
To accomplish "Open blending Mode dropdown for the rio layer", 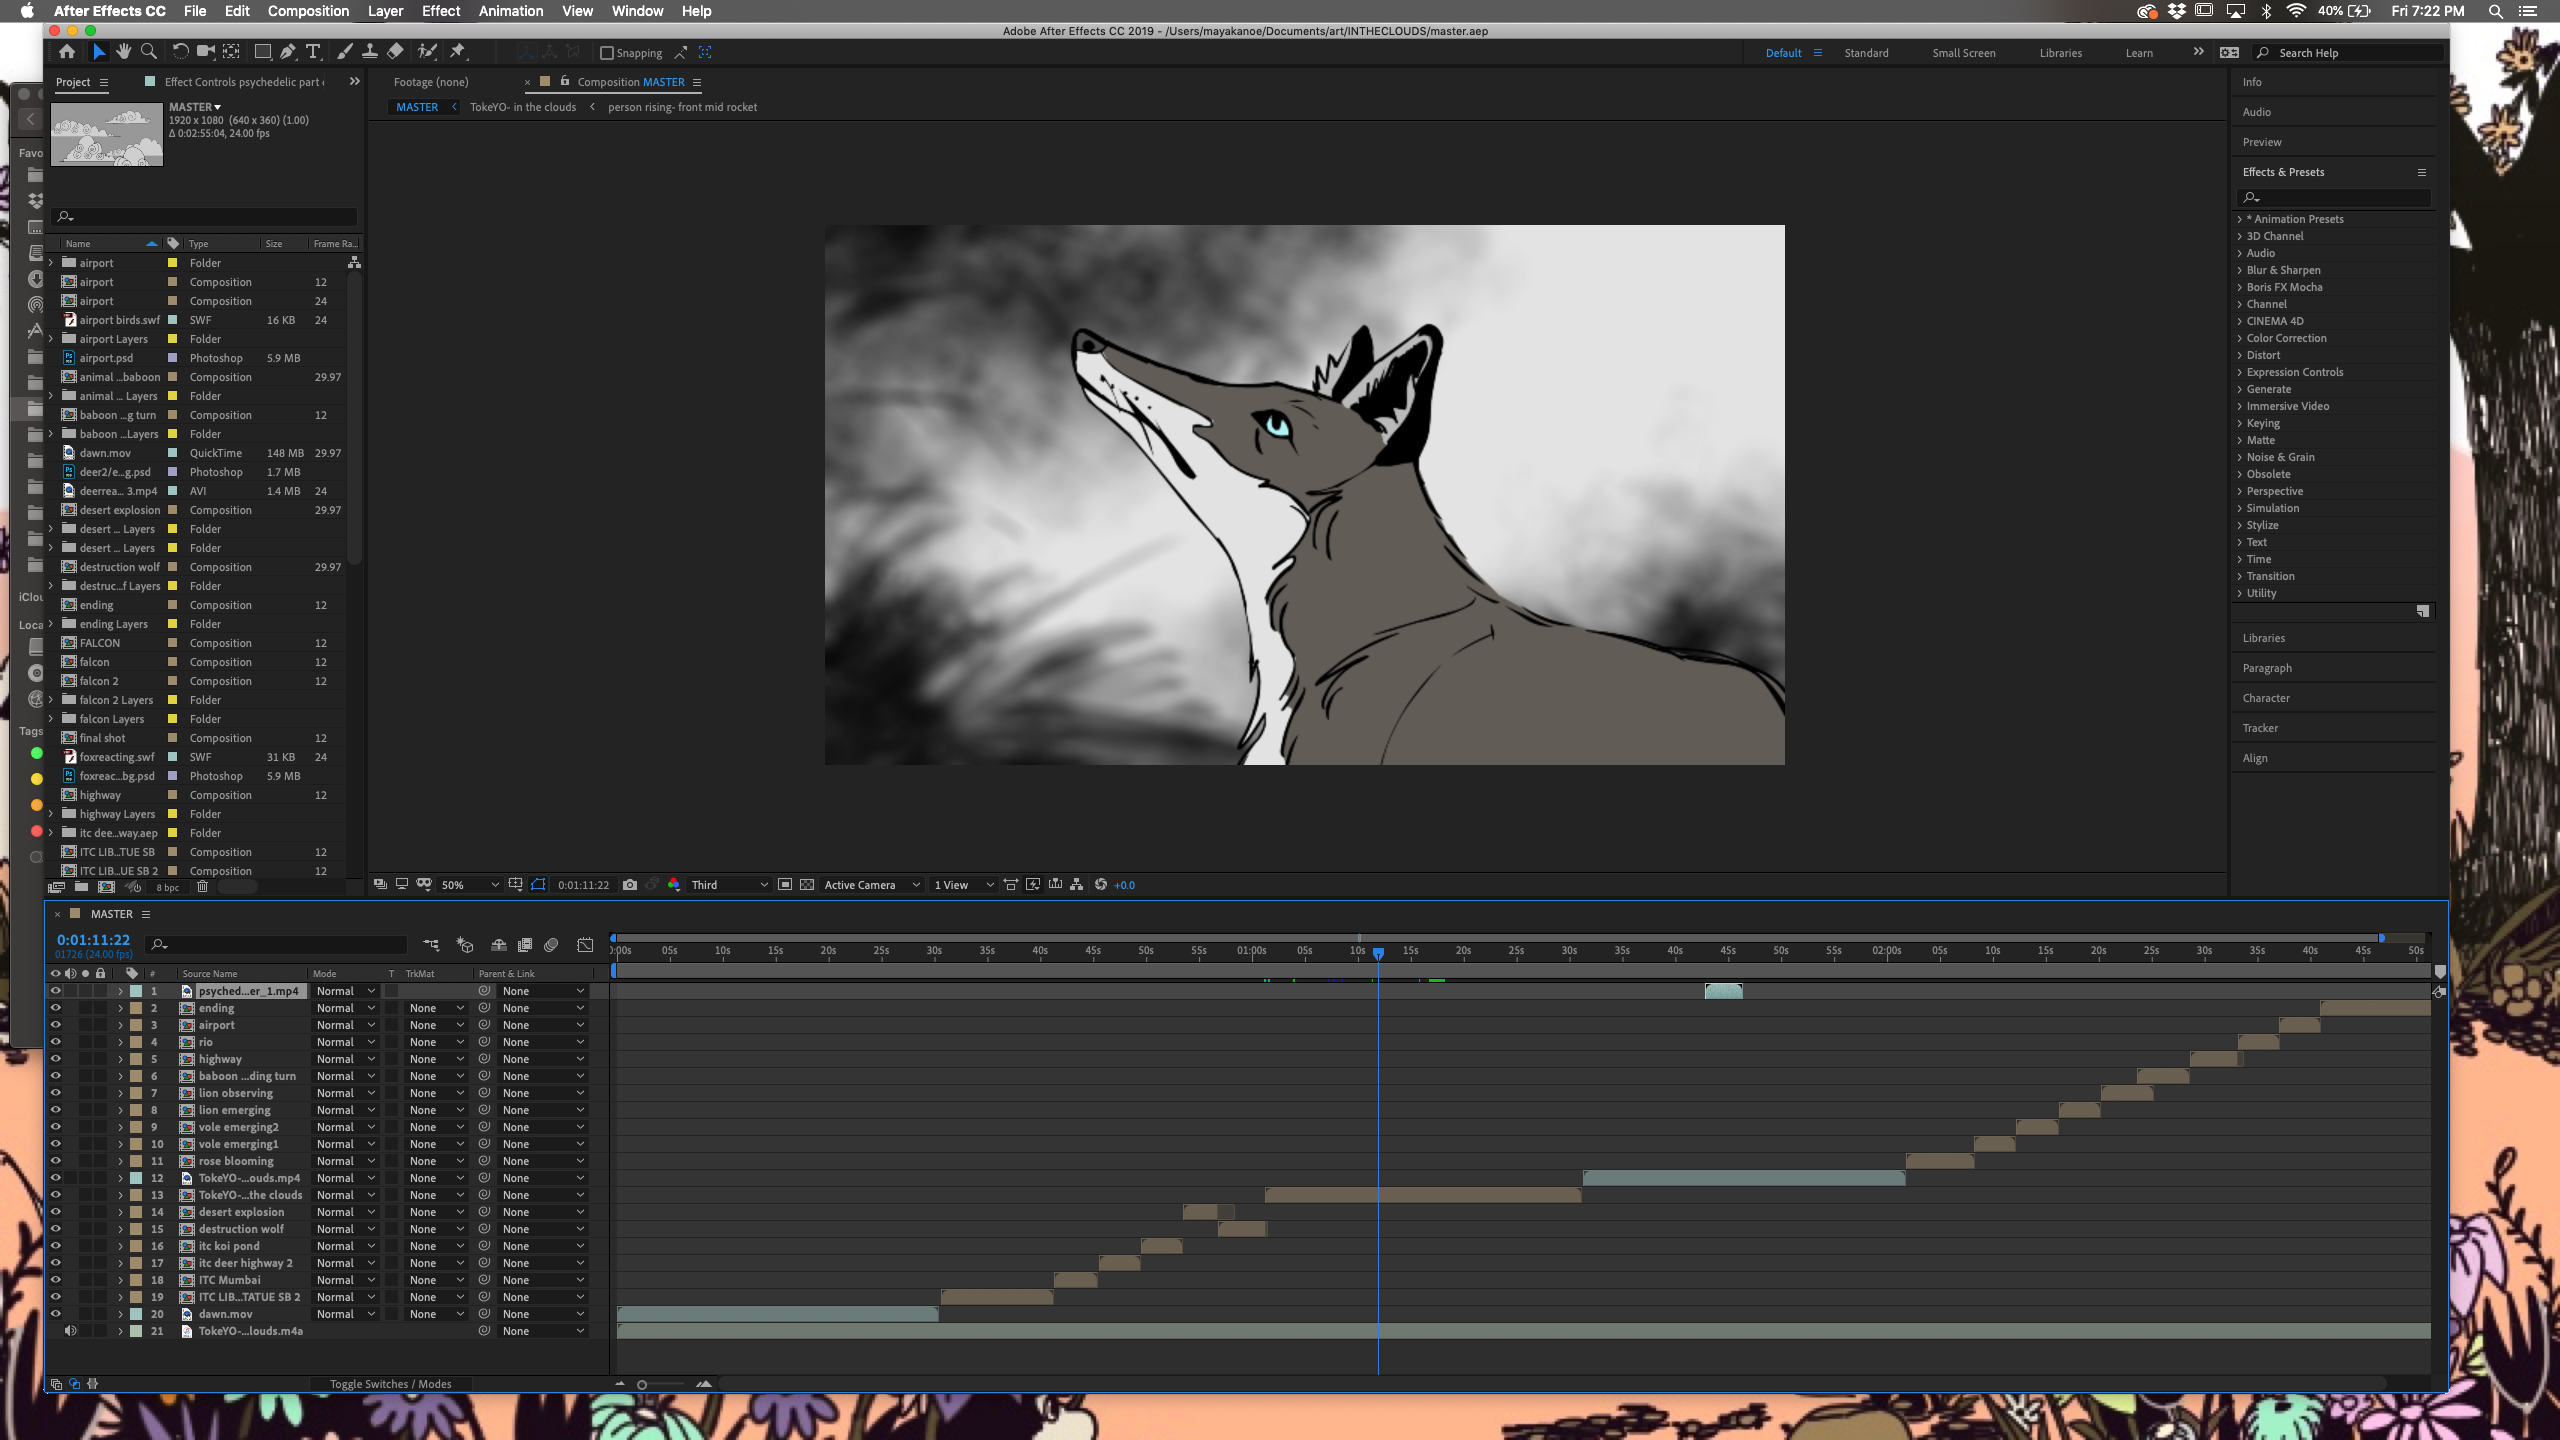I will tap(345, 1042).
